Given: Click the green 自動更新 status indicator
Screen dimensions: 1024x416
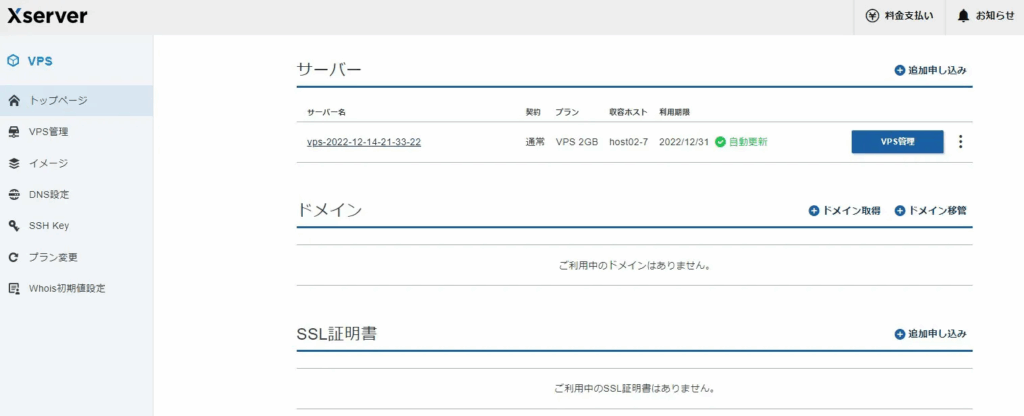Looking at the screenshot, I should coord(741,142).
